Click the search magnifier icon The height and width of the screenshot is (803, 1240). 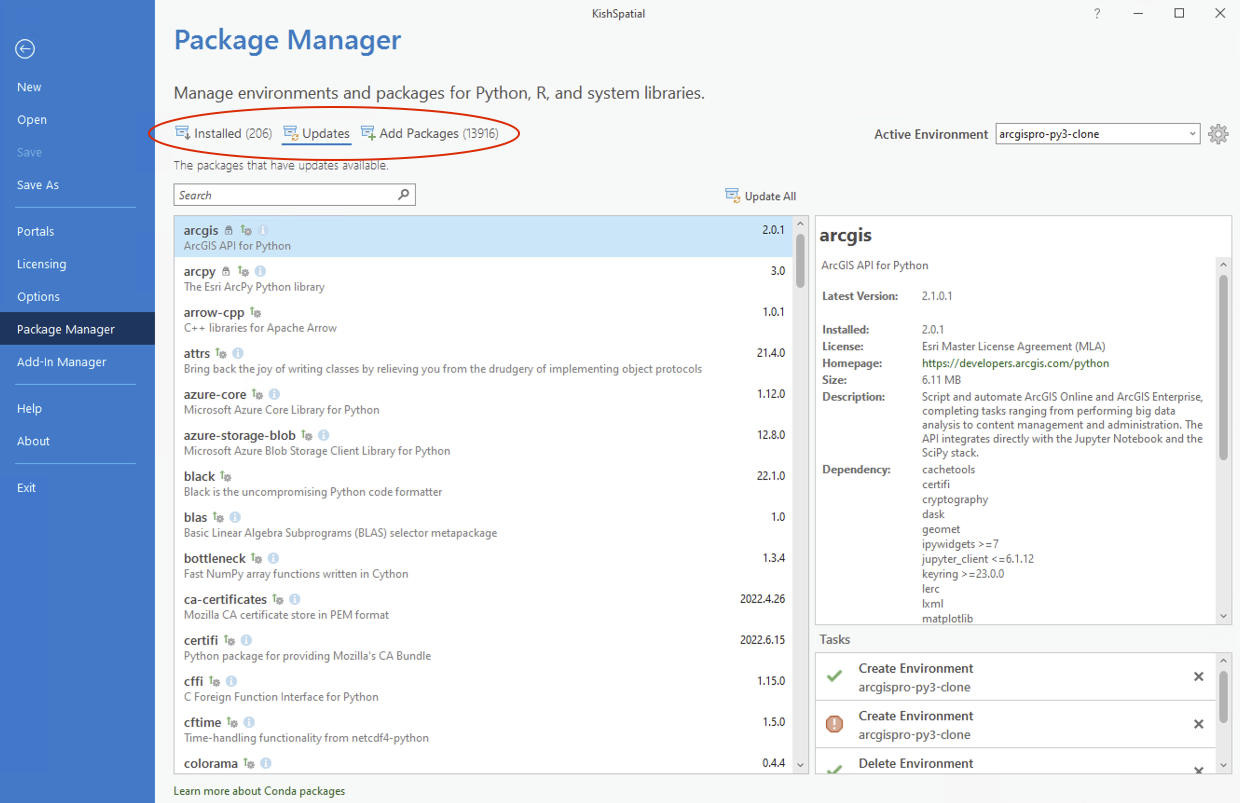click(x=403, y=195)
